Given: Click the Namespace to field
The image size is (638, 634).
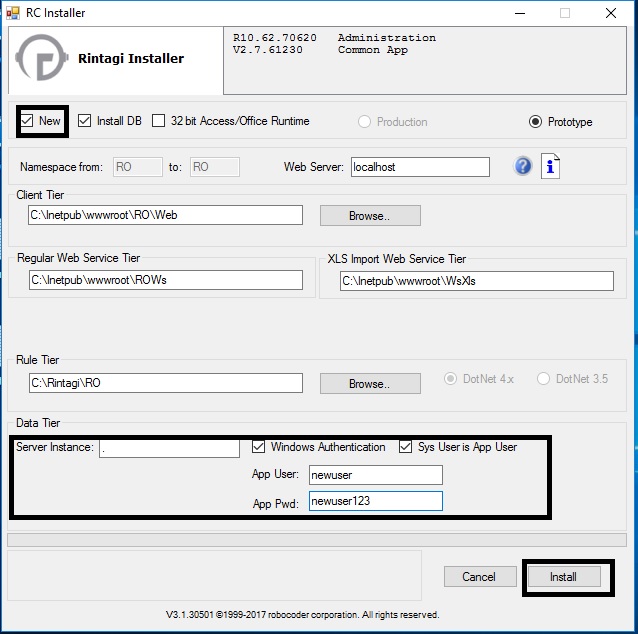Looking at the screenshot, I should click(214, 167).
